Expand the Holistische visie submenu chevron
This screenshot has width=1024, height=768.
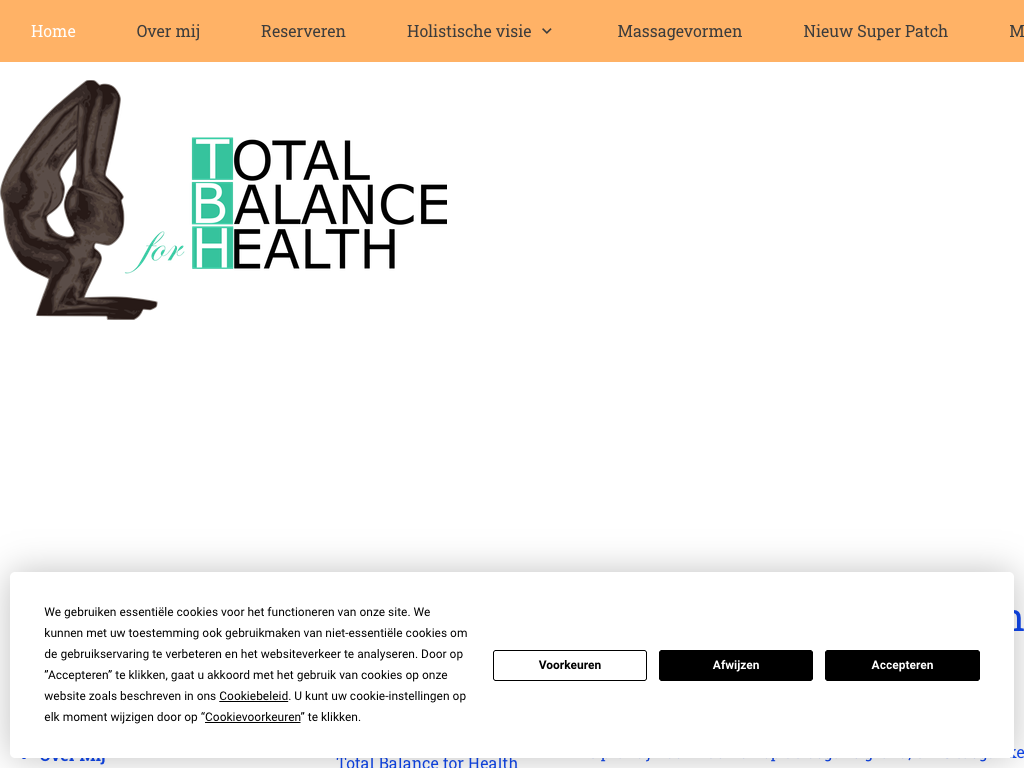tap(547, 31)
